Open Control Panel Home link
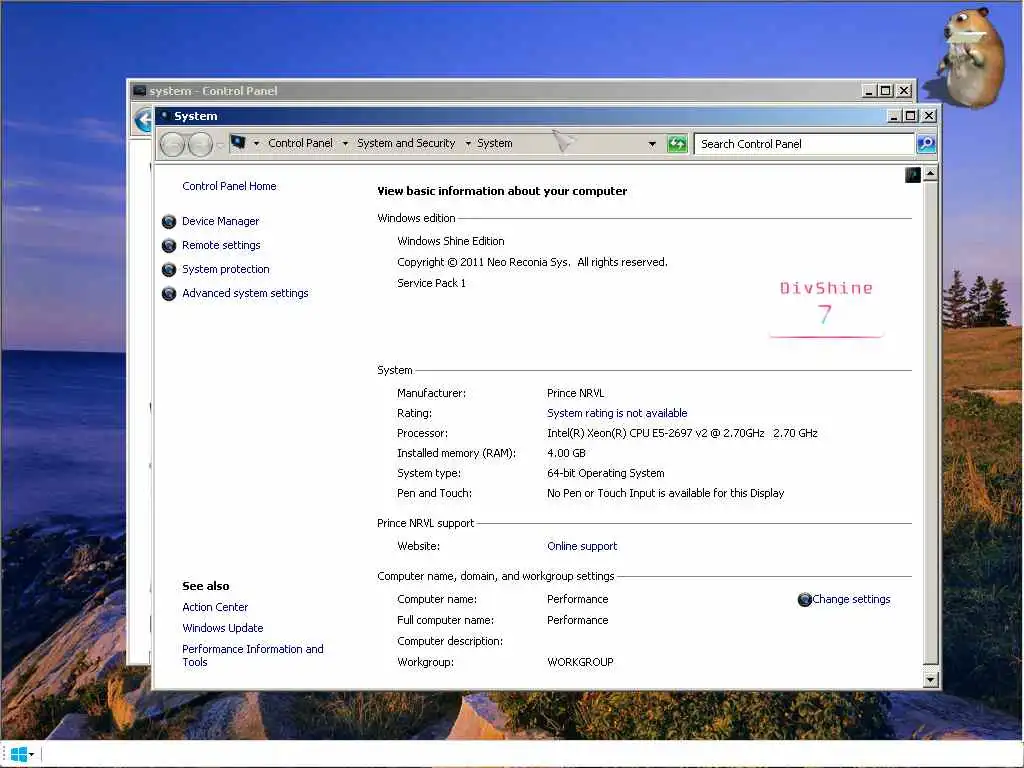 coord(229,186)
